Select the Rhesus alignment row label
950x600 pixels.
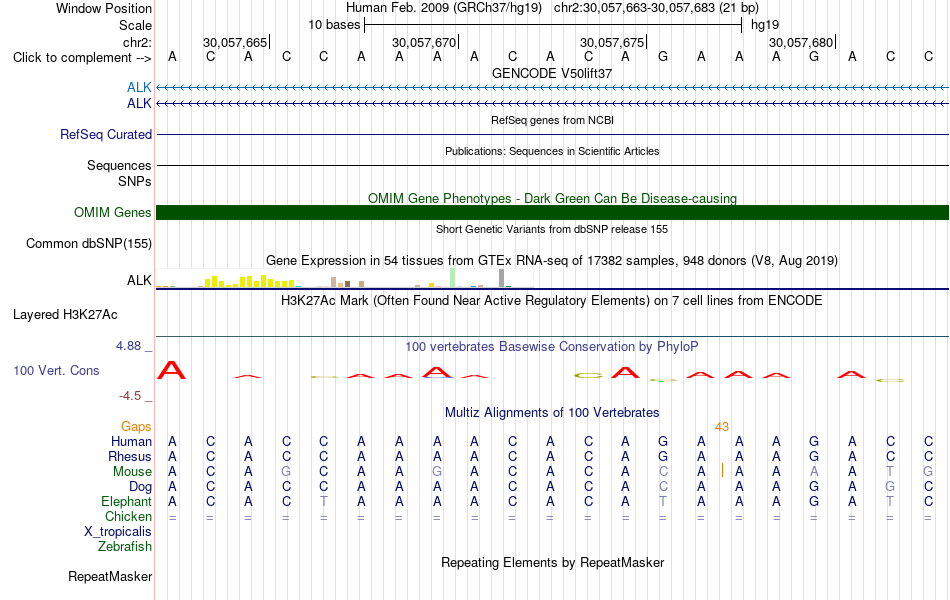point(130,456)
